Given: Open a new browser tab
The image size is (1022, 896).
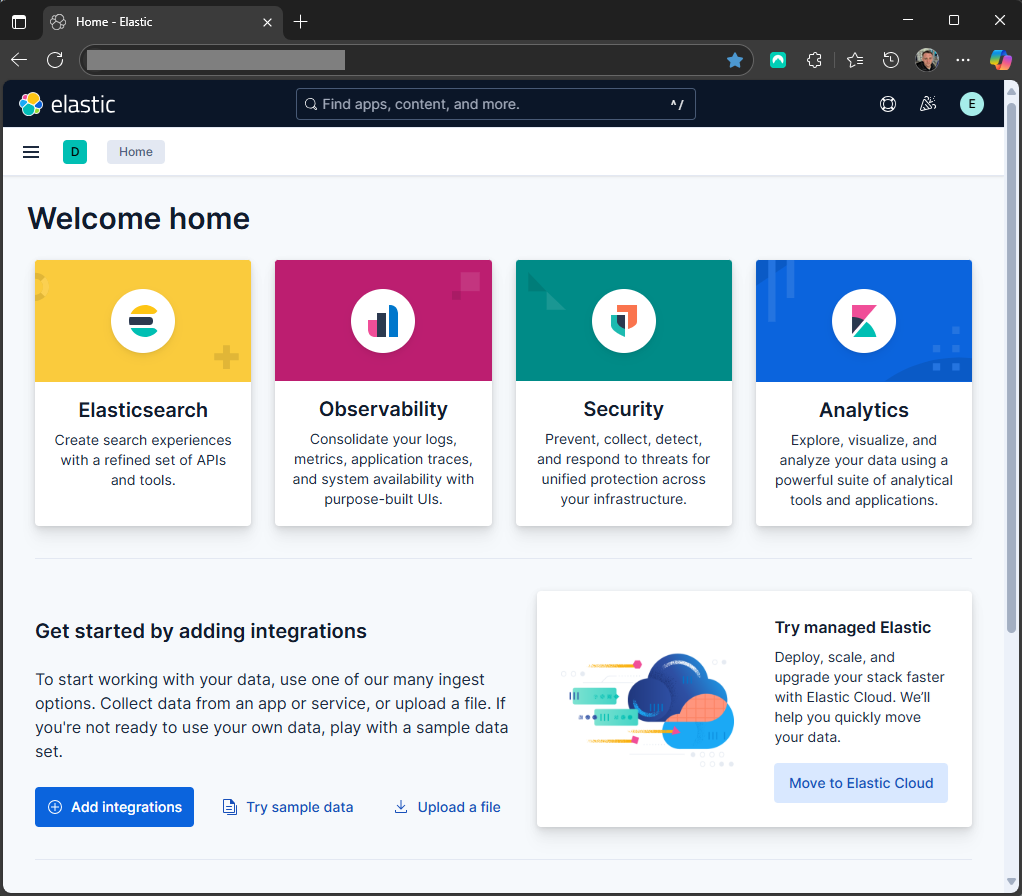Looking at the screenshot, I should pos(300,22).
